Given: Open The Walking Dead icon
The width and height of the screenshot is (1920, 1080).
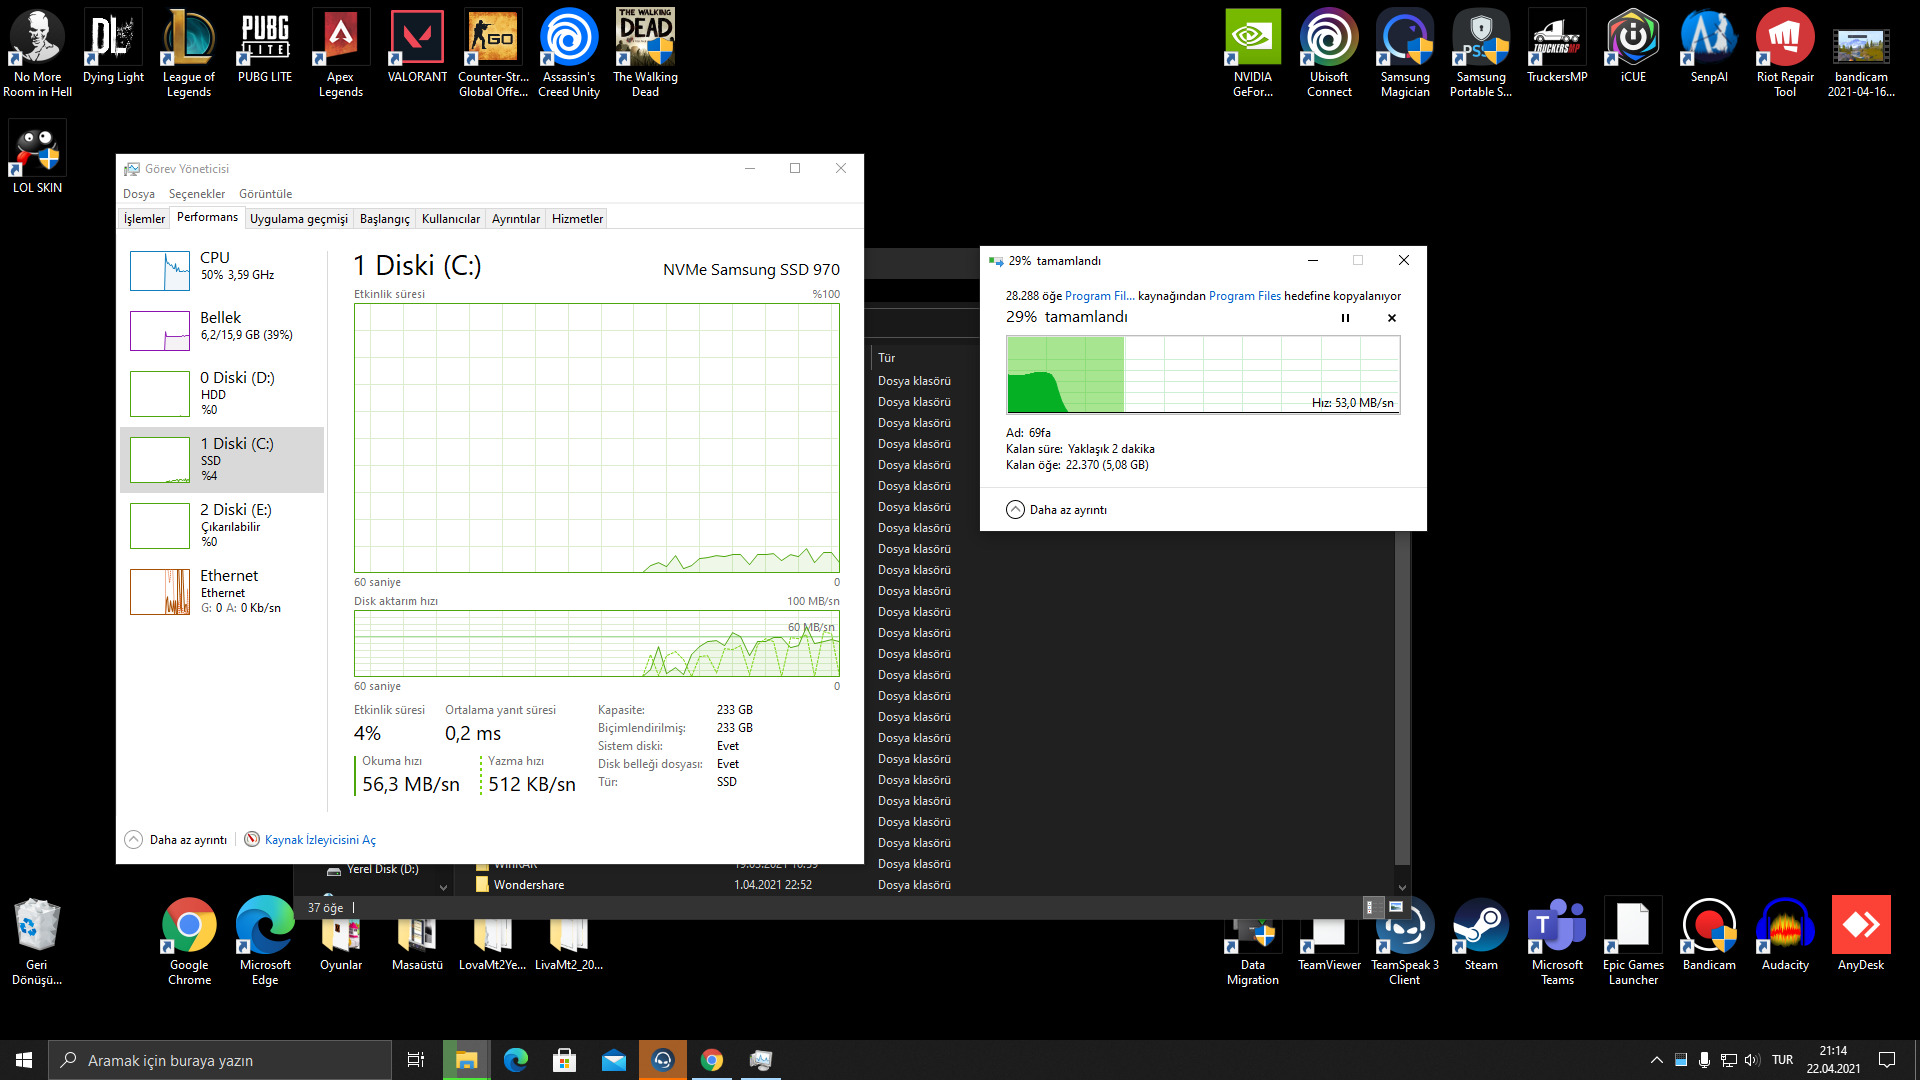Looking at the screenshot, I should (645, 54).
